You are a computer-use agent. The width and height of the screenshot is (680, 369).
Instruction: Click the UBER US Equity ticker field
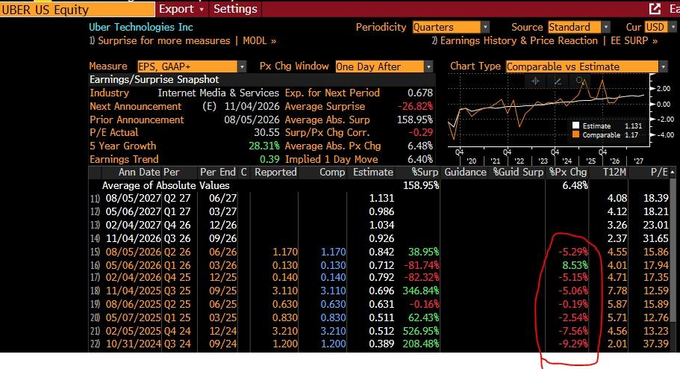[77, 10]
